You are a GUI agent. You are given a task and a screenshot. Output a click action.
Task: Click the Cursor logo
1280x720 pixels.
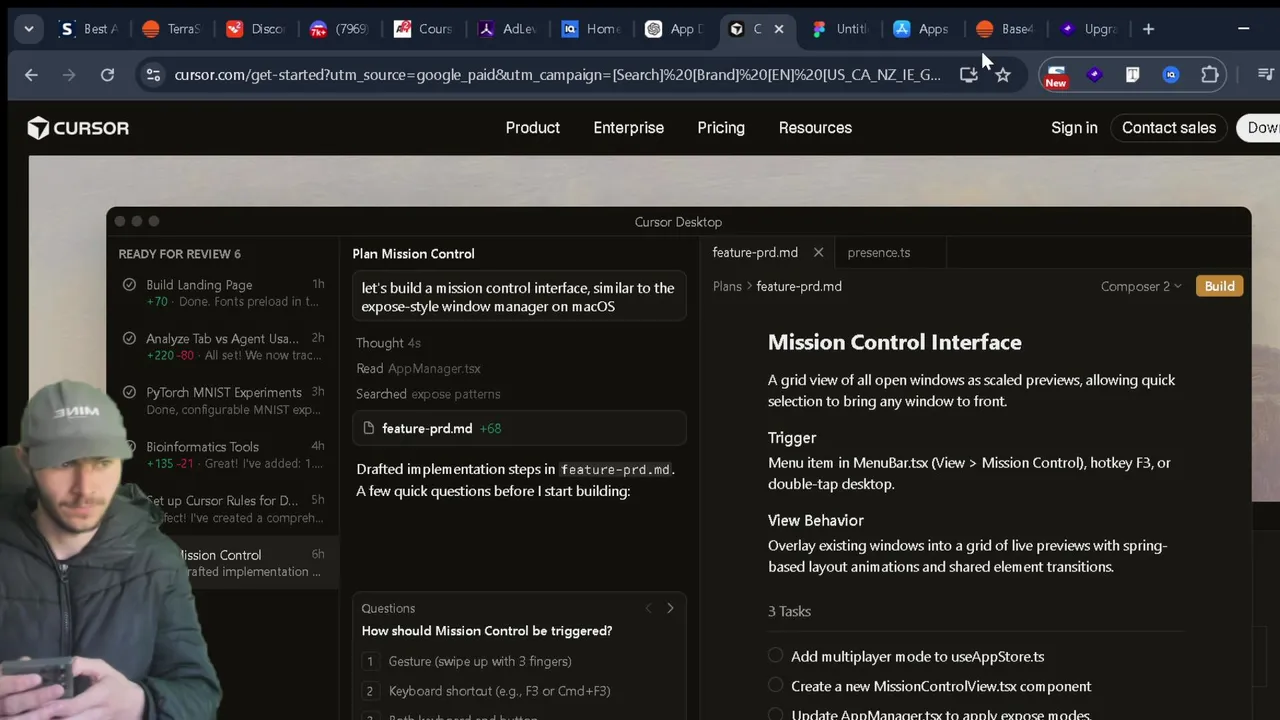click(78, 128)
